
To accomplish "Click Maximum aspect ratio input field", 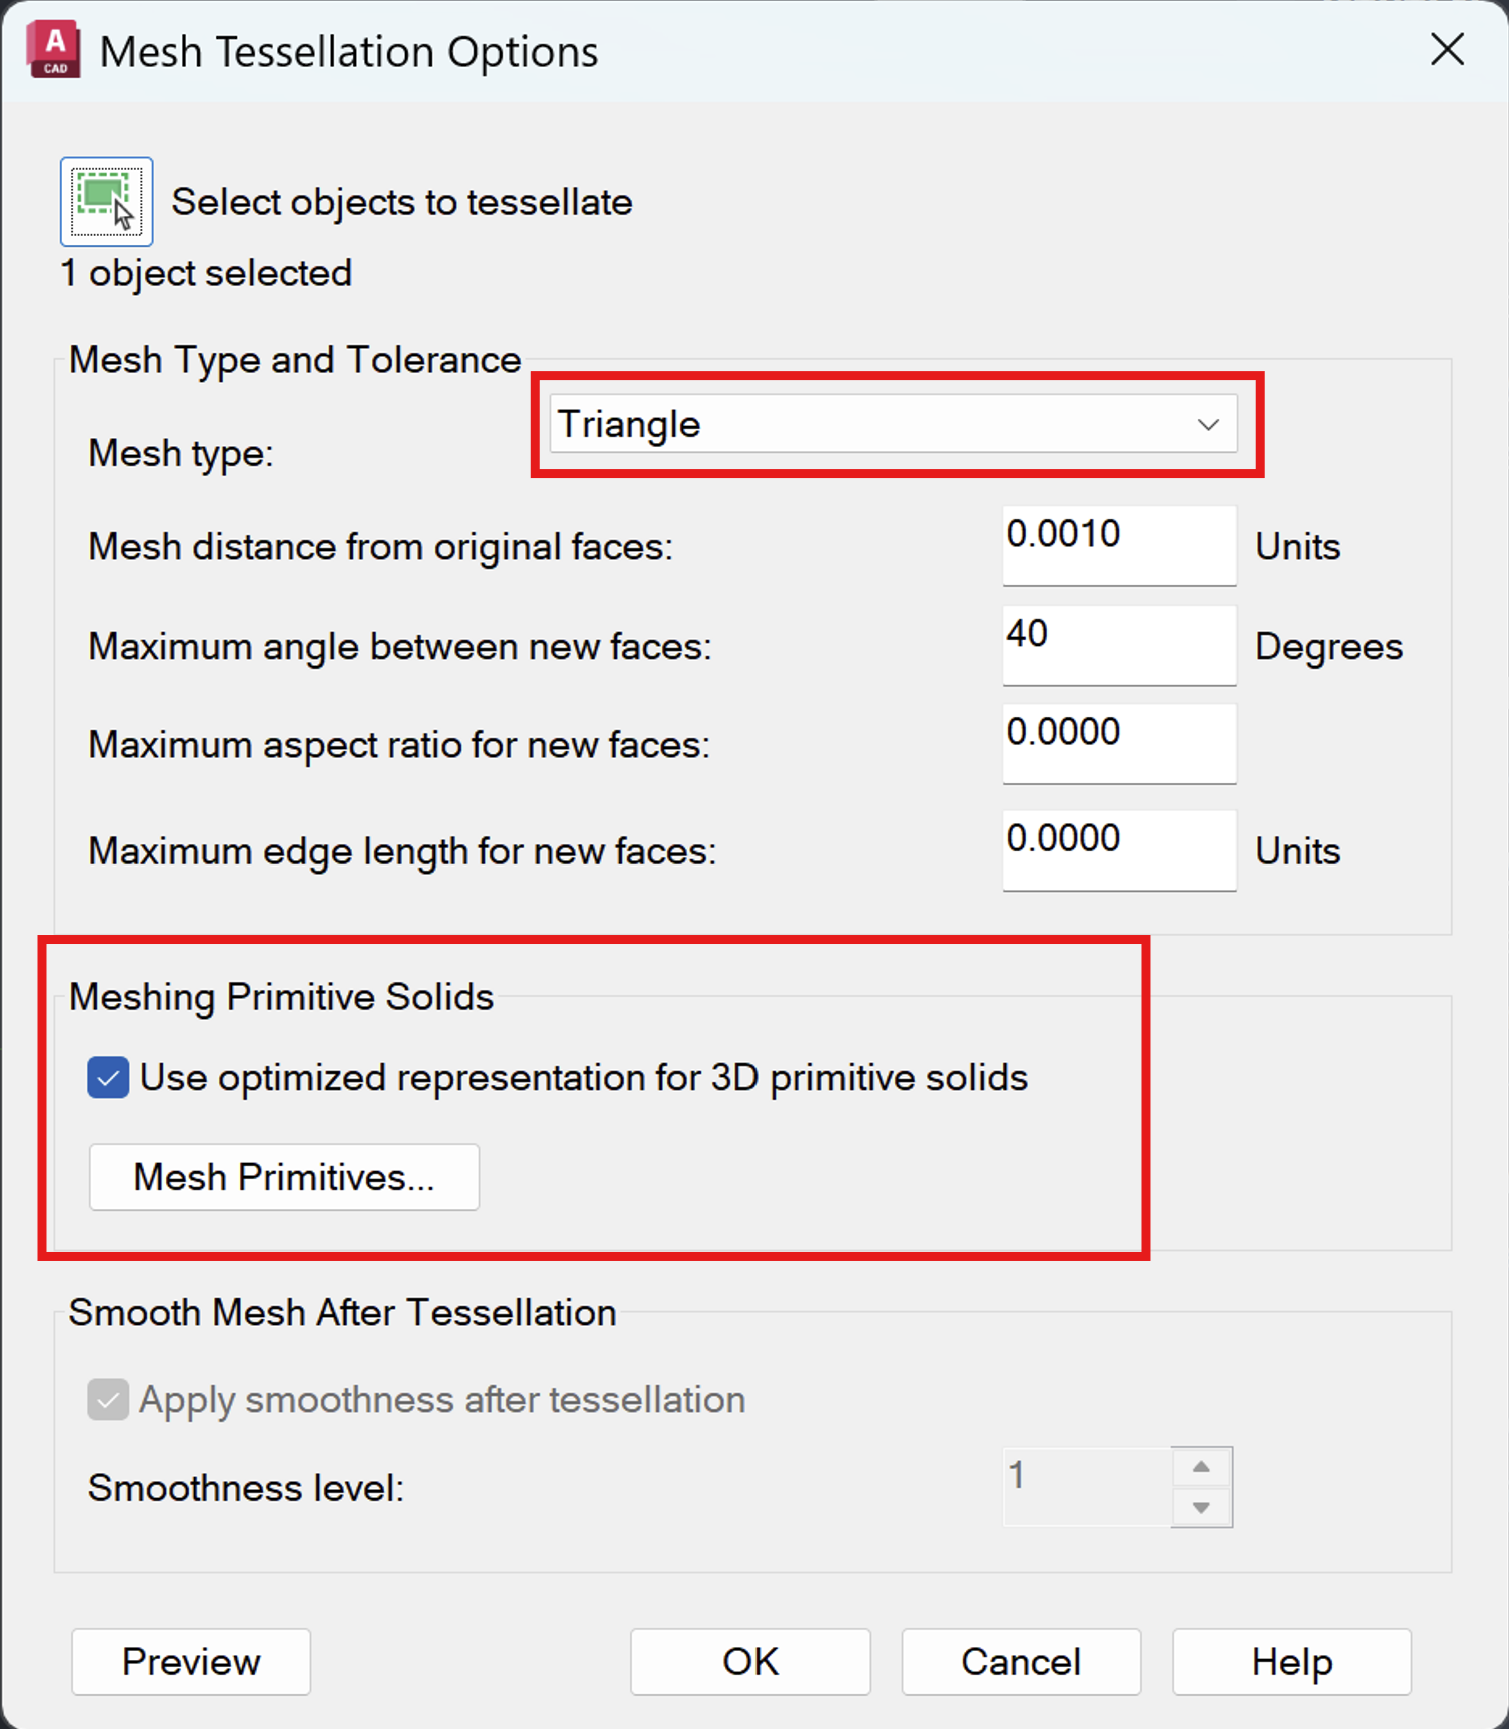I will pos(1119,744).
